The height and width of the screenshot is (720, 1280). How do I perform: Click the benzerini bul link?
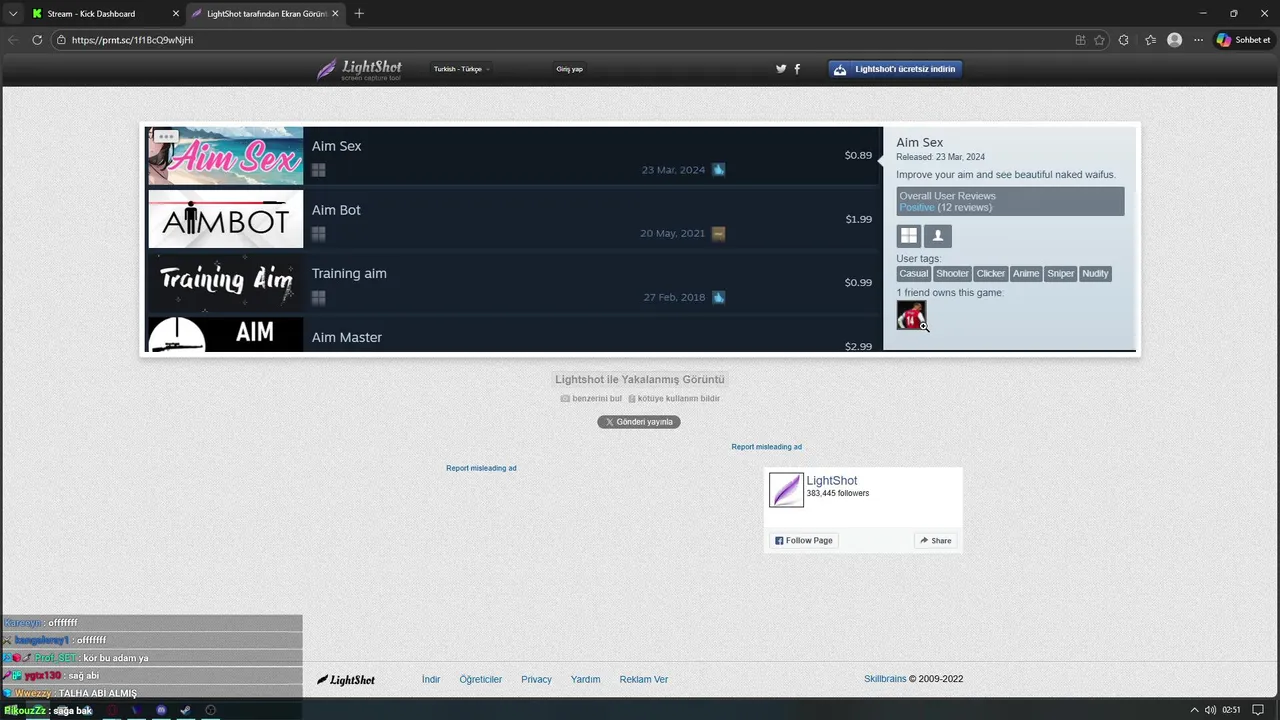pos(591,398)
